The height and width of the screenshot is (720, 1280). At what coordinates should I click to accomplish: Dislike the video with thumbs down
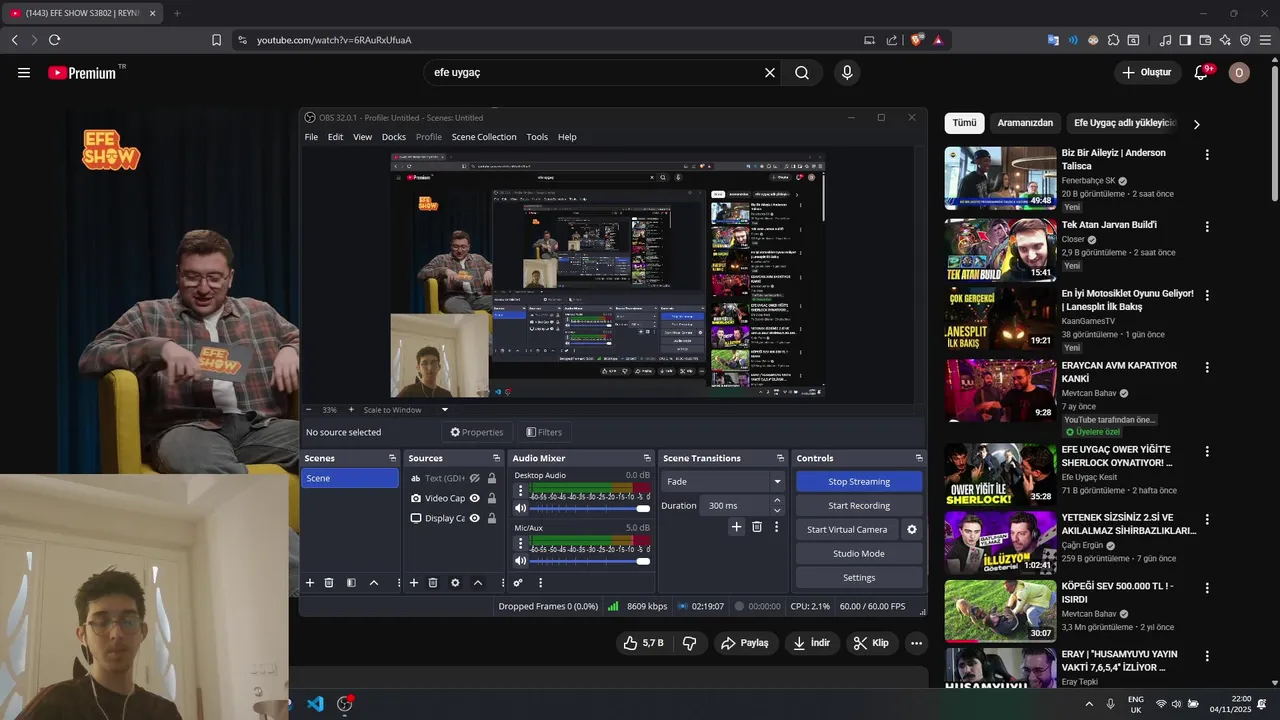click(x=689, y=643)
